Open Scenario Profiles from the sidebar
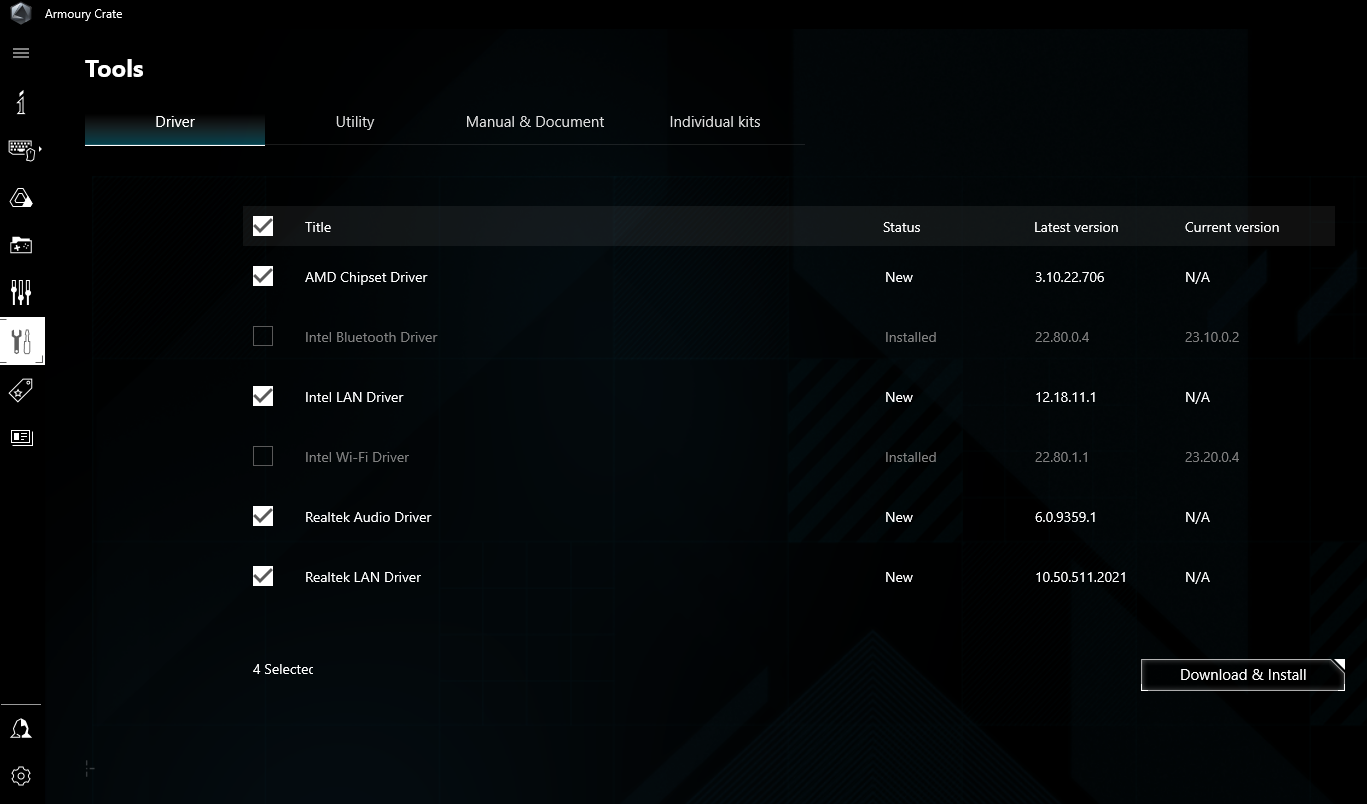 pyautogui.click(x=21, y=292)
